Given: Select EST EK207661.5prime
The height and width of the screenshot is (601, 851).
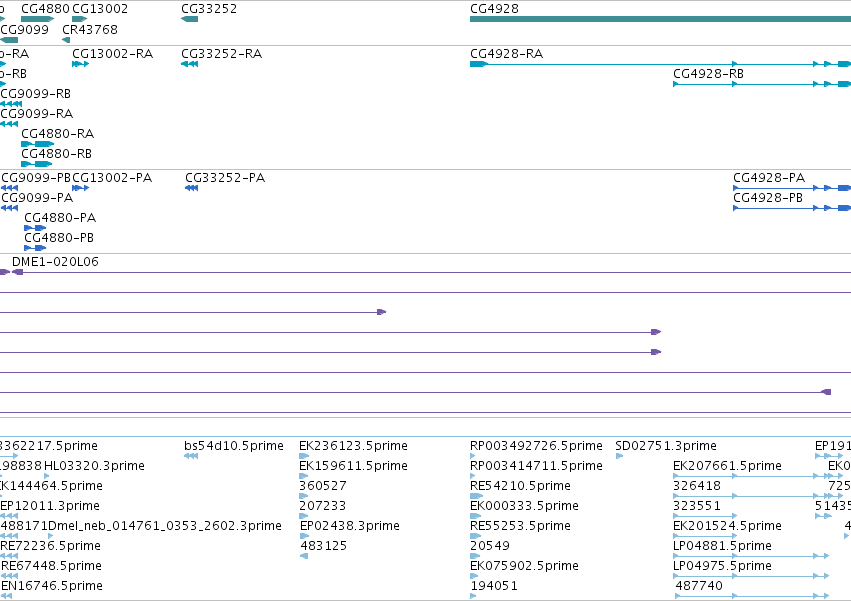Looking at the screenshot, I should 727,466.
